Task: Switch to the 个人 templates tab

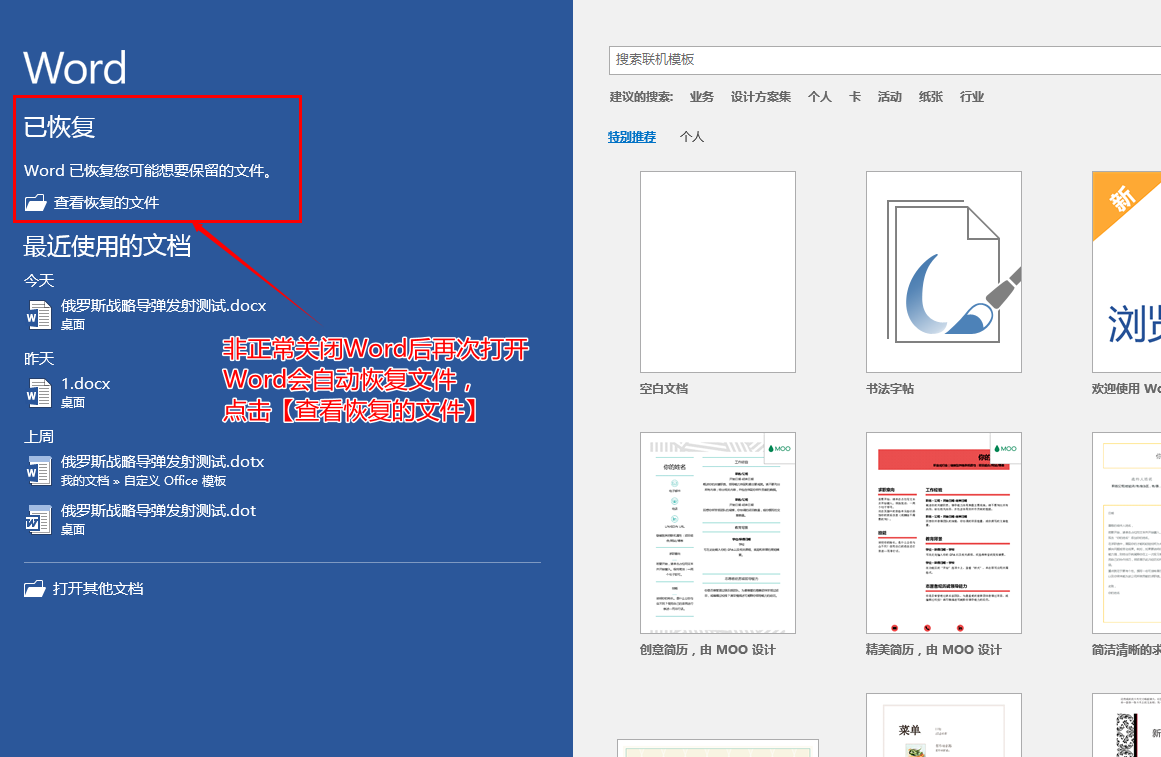Action: (x=692, y=137)
